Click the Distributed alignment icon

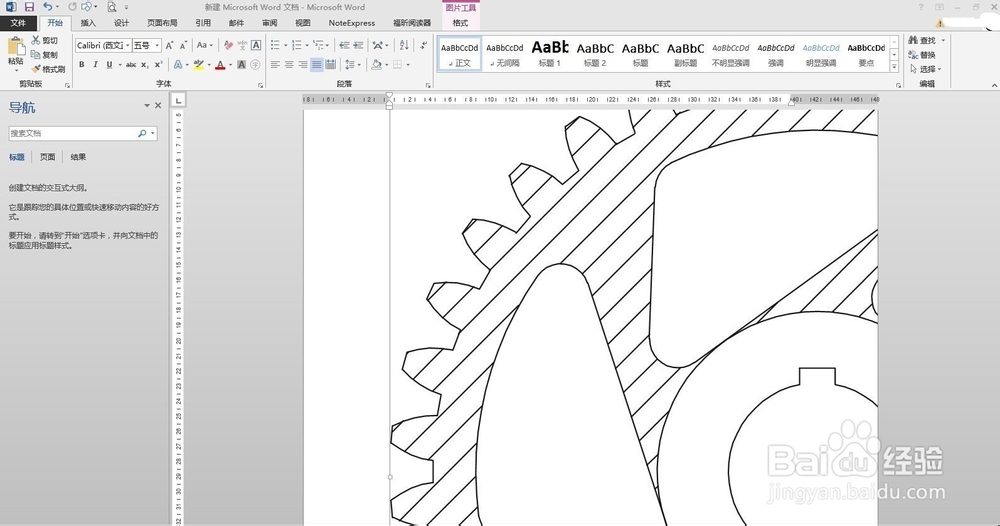coord(330,64)
